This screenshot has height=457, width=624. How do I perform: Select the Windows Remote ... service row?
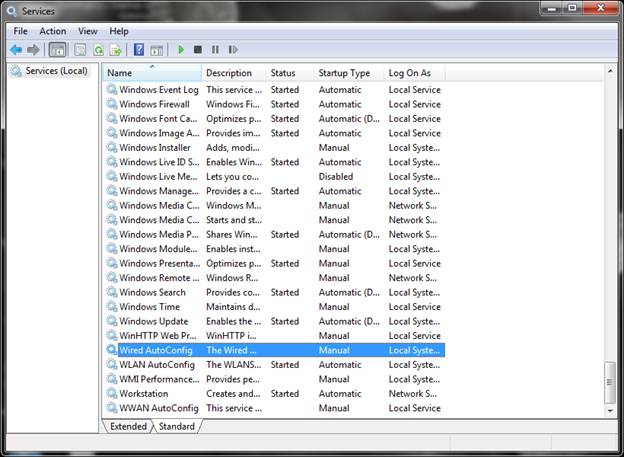[275, 277]
